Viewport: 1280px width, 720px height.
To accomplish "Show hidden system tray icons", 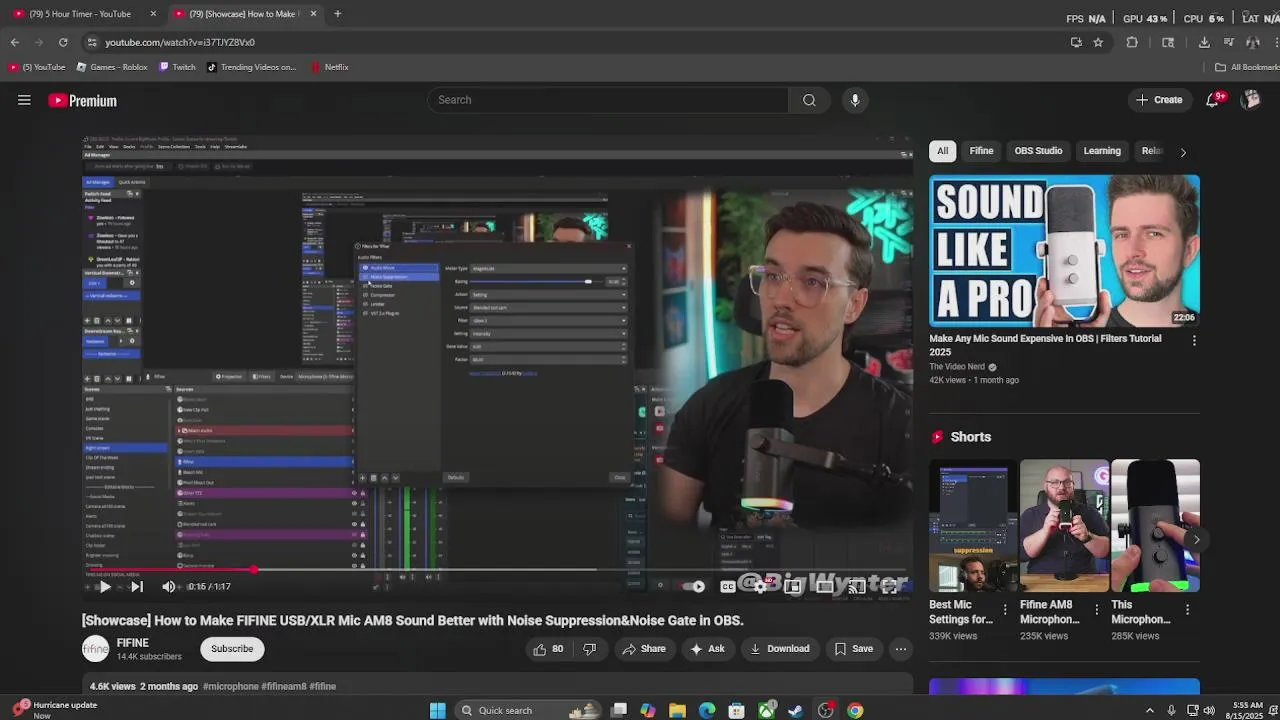I will (1149, 711).
